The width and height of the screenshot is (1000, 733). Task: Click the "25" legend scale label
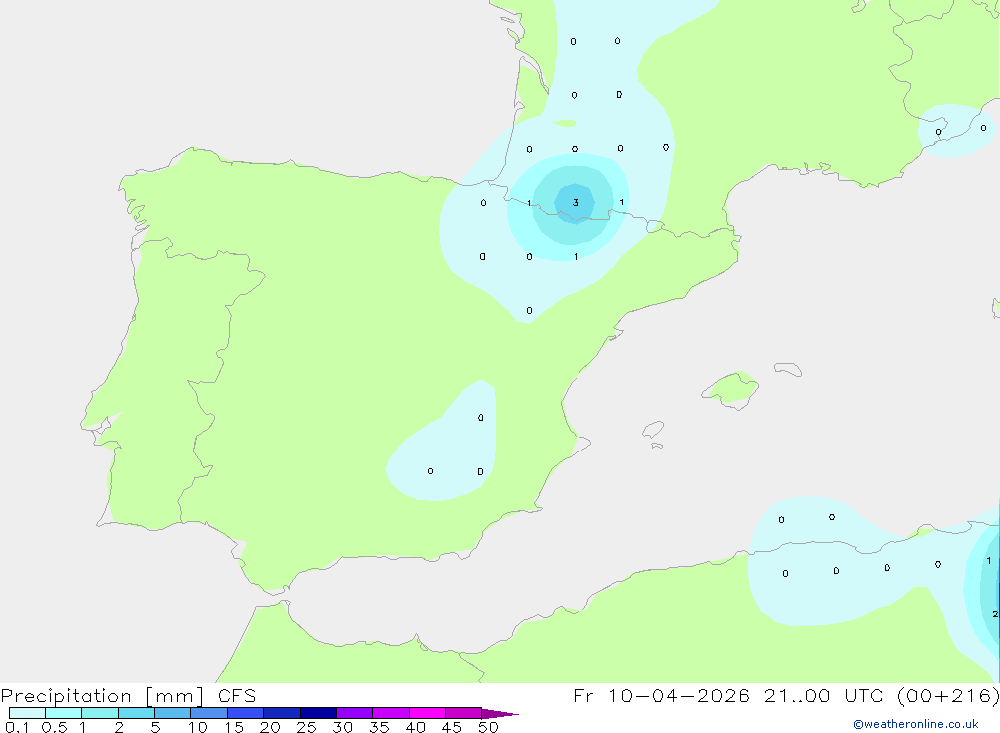(306, 727)
